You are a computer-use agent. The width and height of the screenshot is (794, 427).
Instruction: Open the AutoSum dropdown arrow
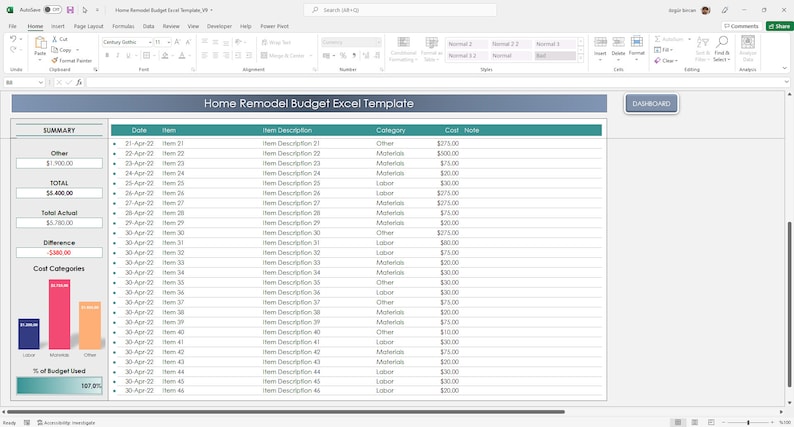pyautogui.click(x=689, y=39)
